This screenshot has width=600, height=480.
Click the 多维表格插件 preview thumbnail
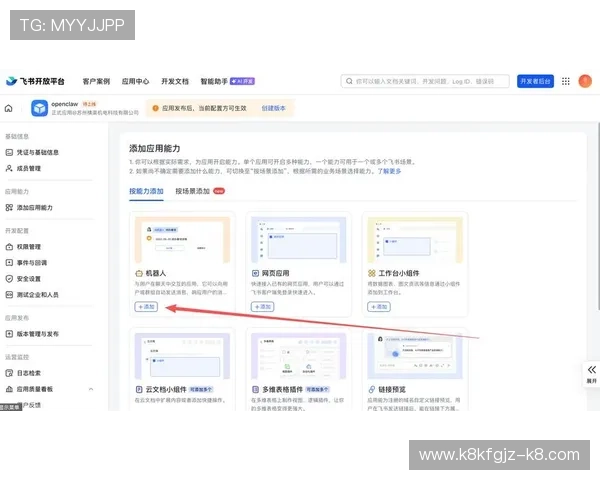click(x=299, y=356)
